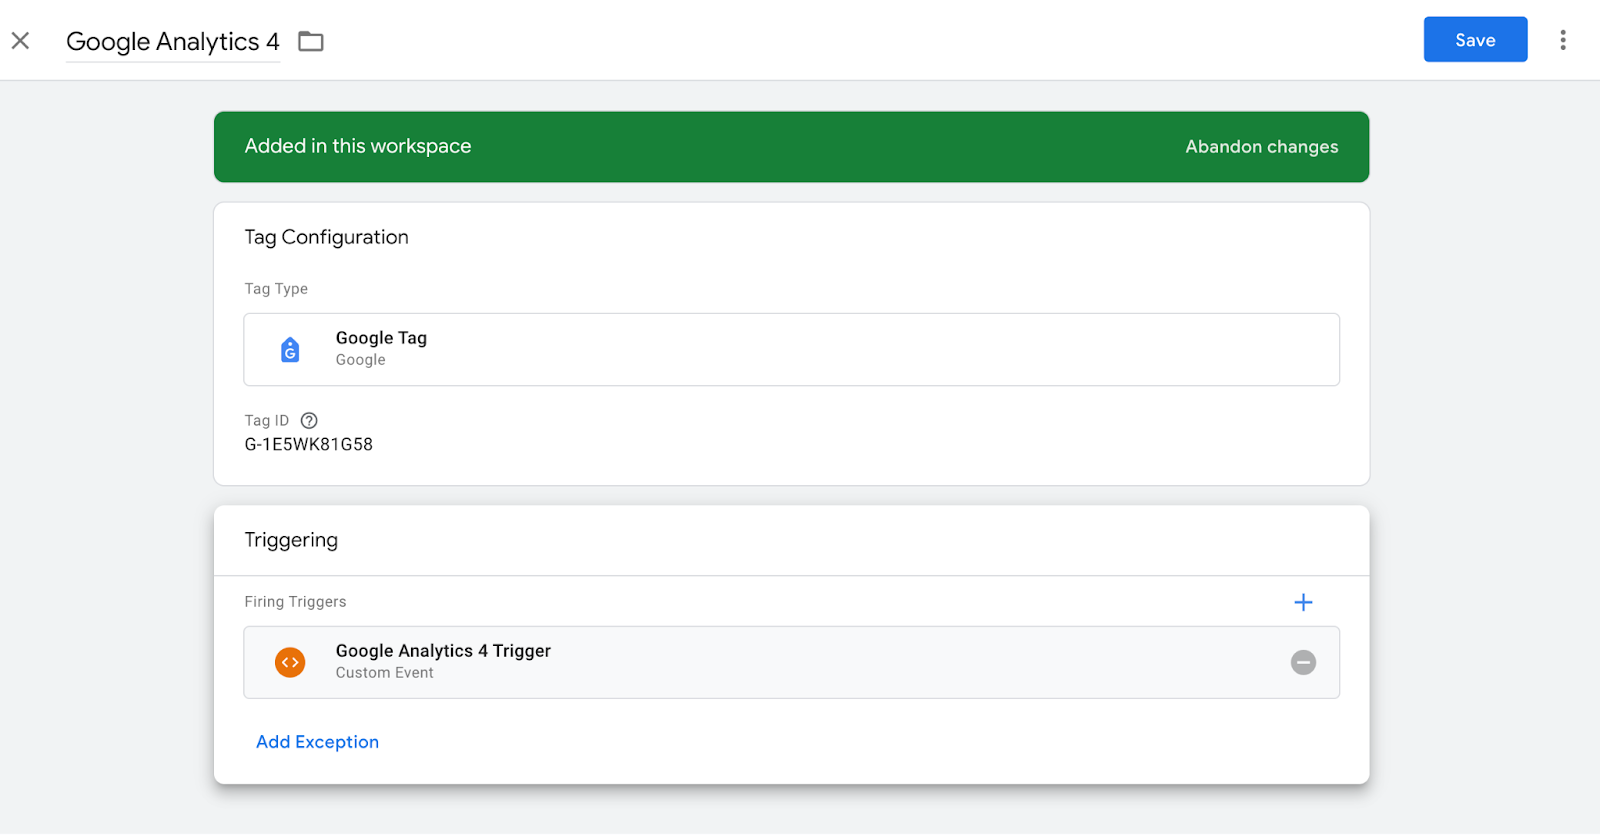Click the Tag Type label

[276, 289]
